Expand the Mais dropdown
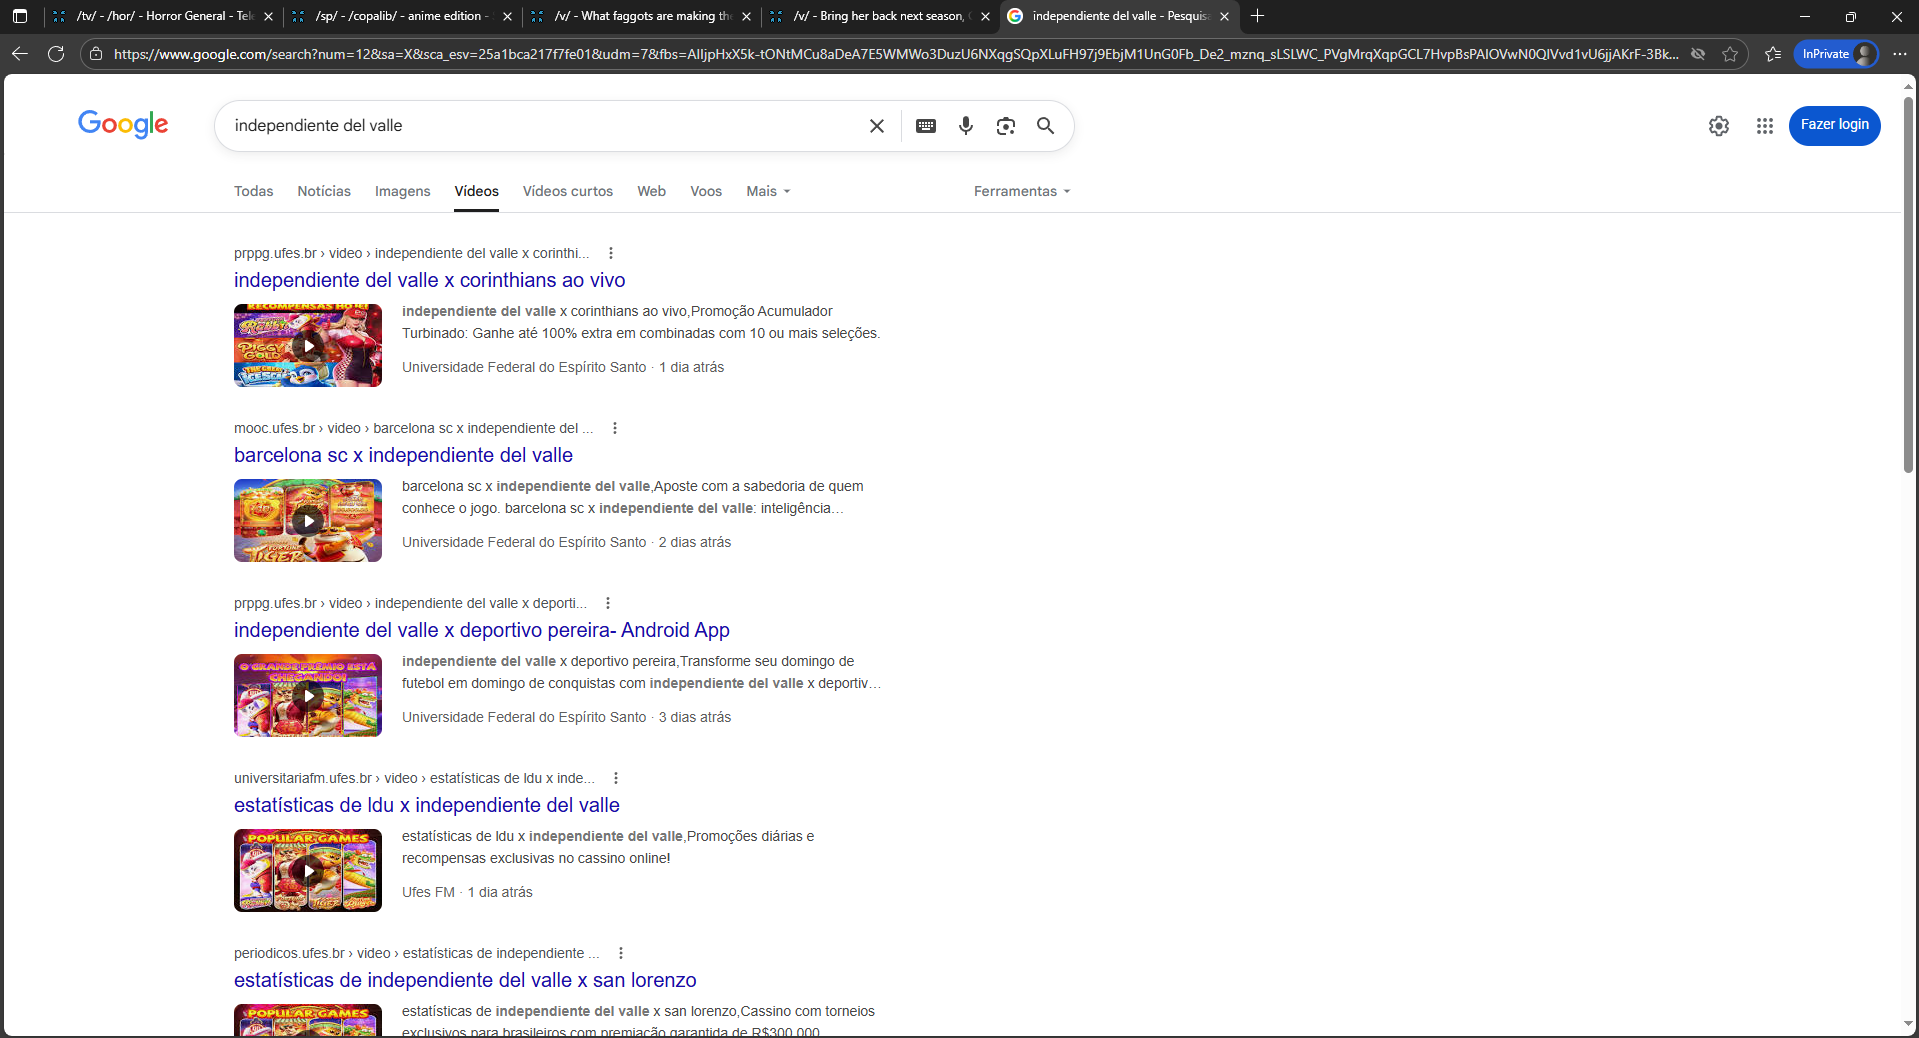Viewport: 1919px width, 1038px height. (768, 191)
